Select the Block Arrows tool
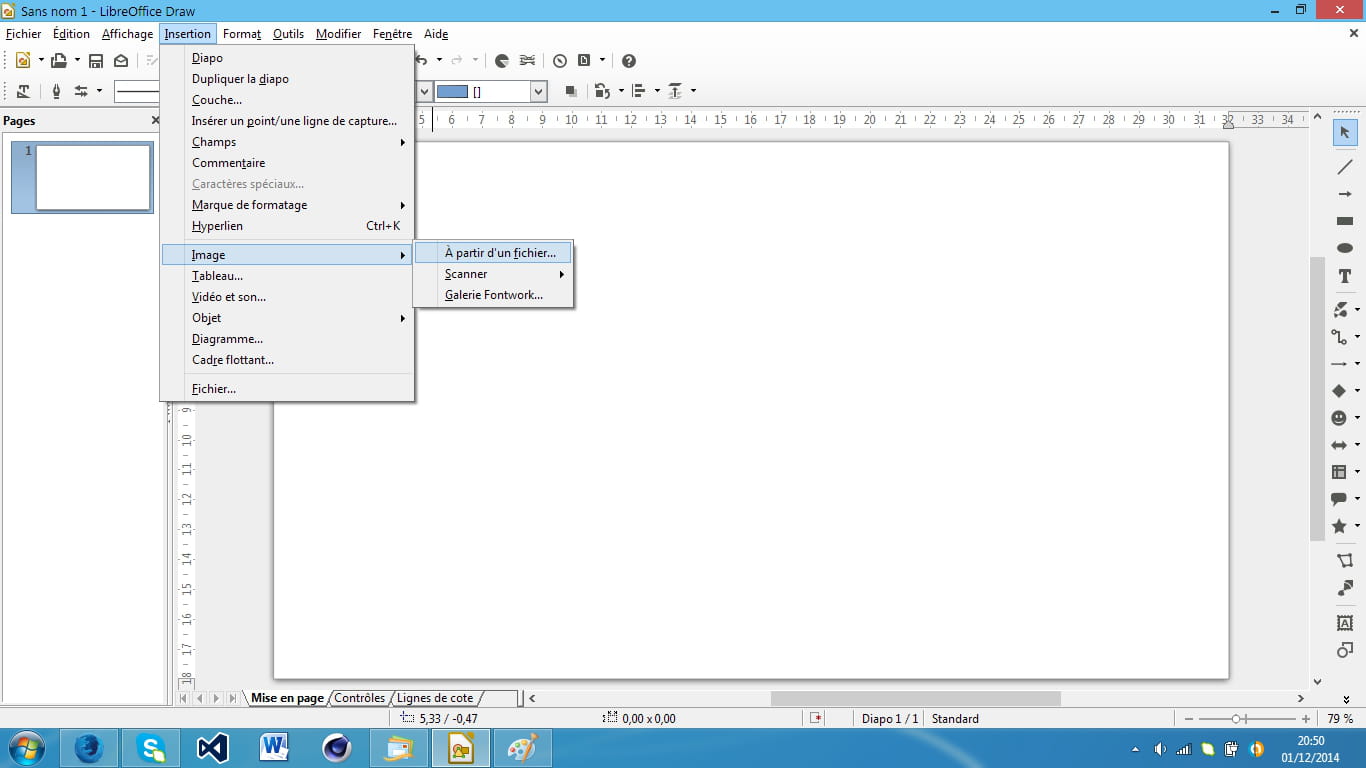 click(1340, 445)
